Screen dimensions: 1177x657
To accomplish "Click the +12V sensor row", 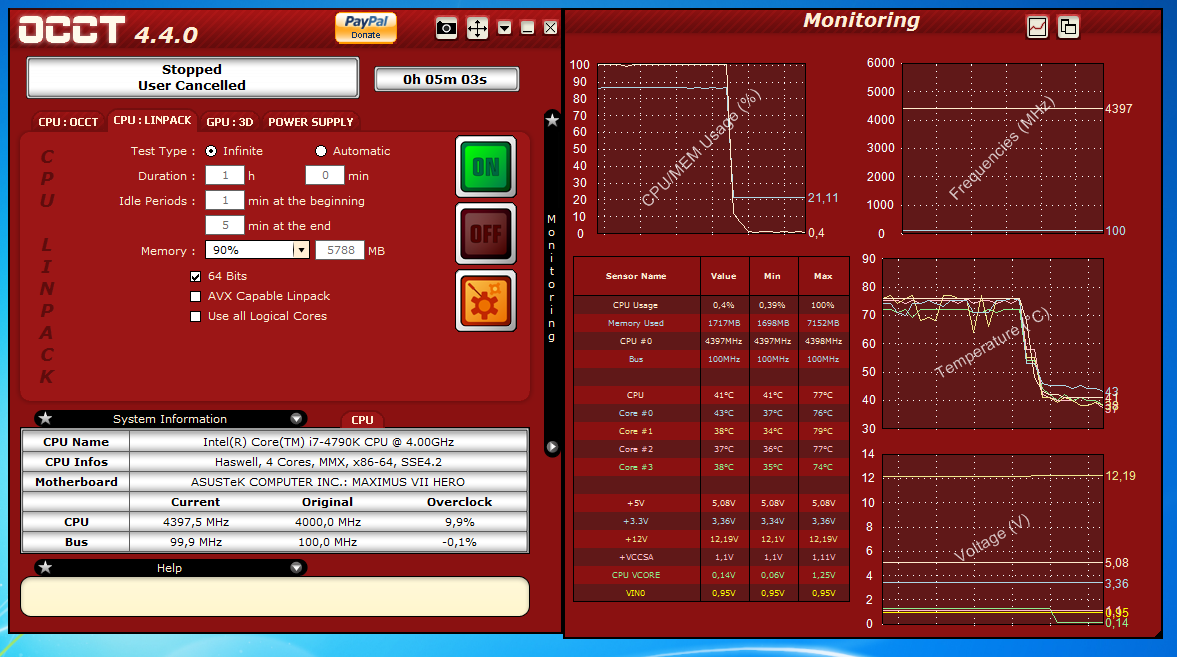I will click(x=711, y=539).
